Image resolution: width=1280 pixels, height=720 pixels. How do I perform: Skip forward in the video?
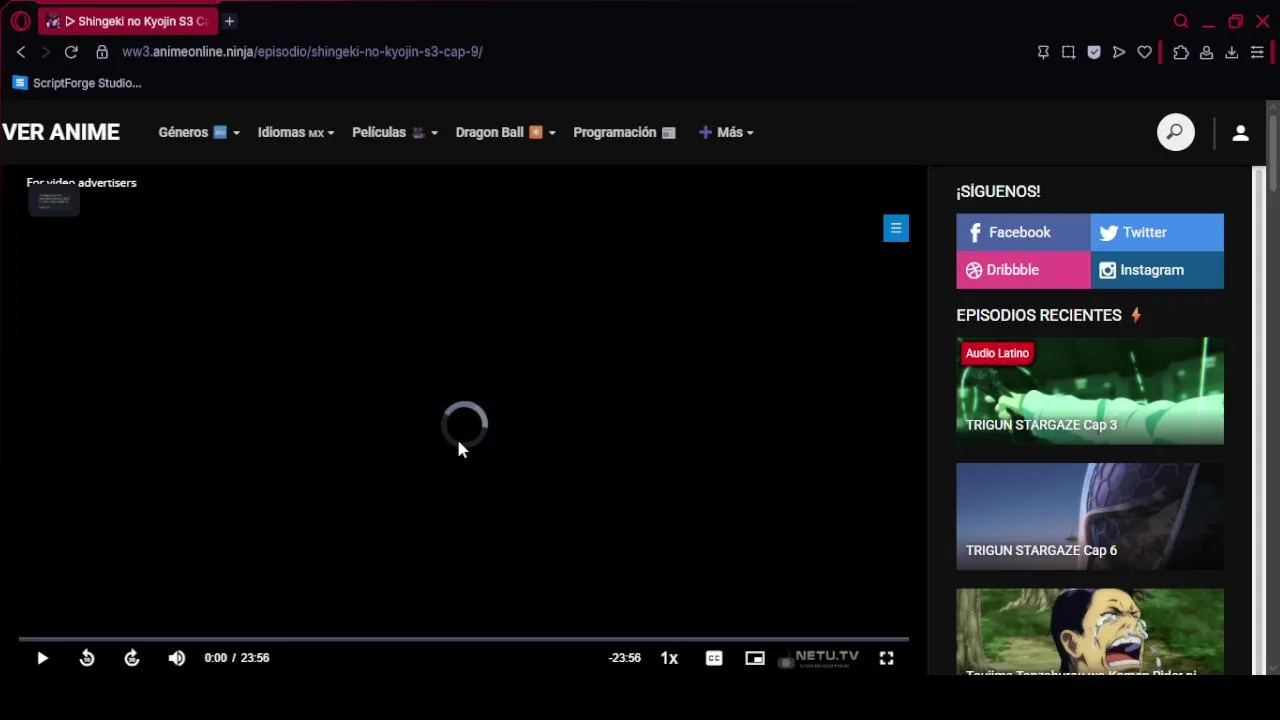click(132, 658)
